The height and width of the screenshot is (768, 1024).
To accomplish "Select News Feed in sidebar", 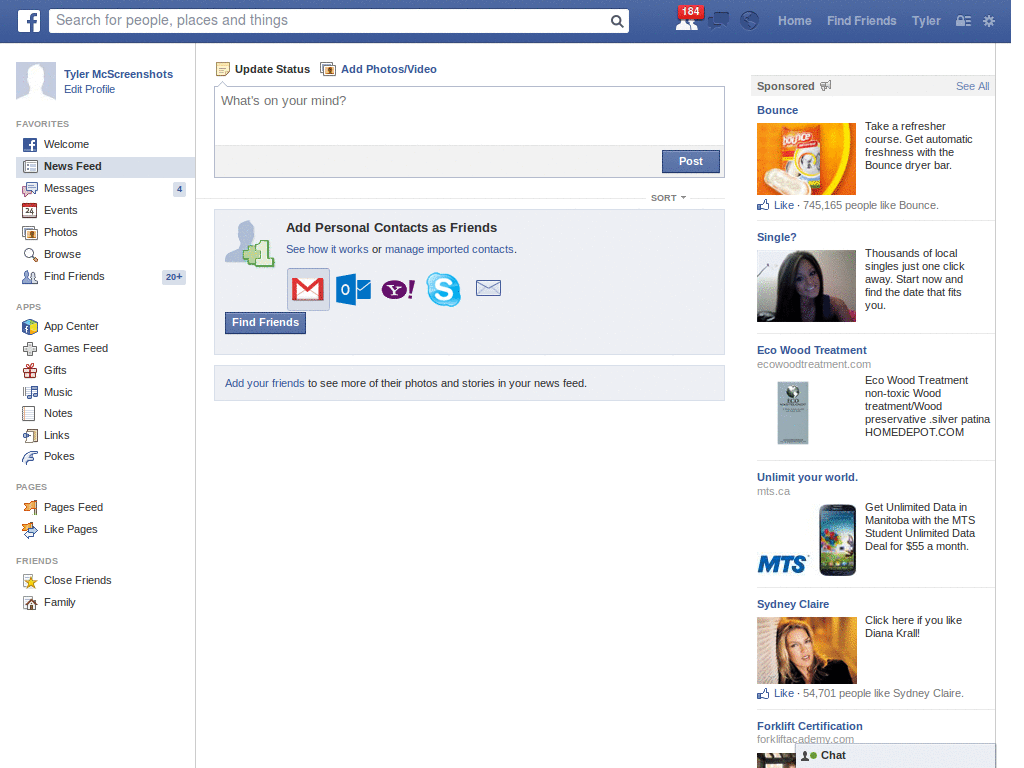I will (105, 167).
